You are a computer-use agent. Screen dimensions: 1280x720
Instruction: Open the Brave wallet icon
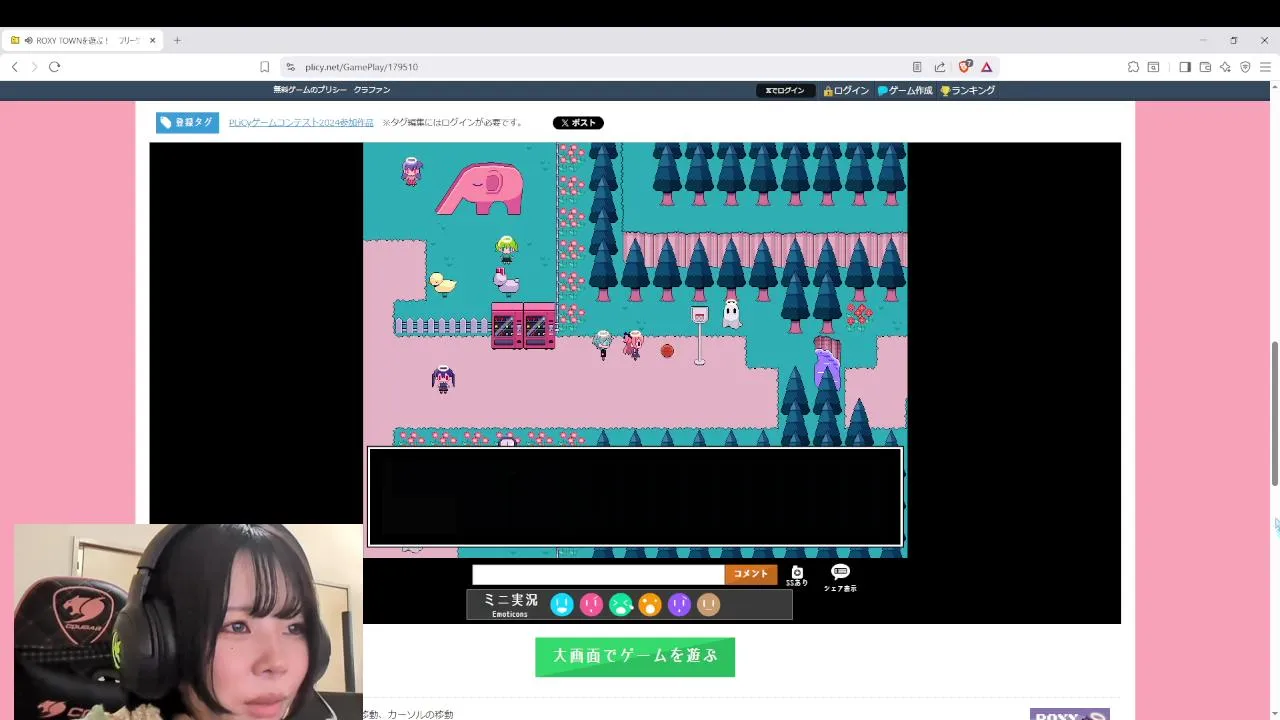click(1205, 67)
